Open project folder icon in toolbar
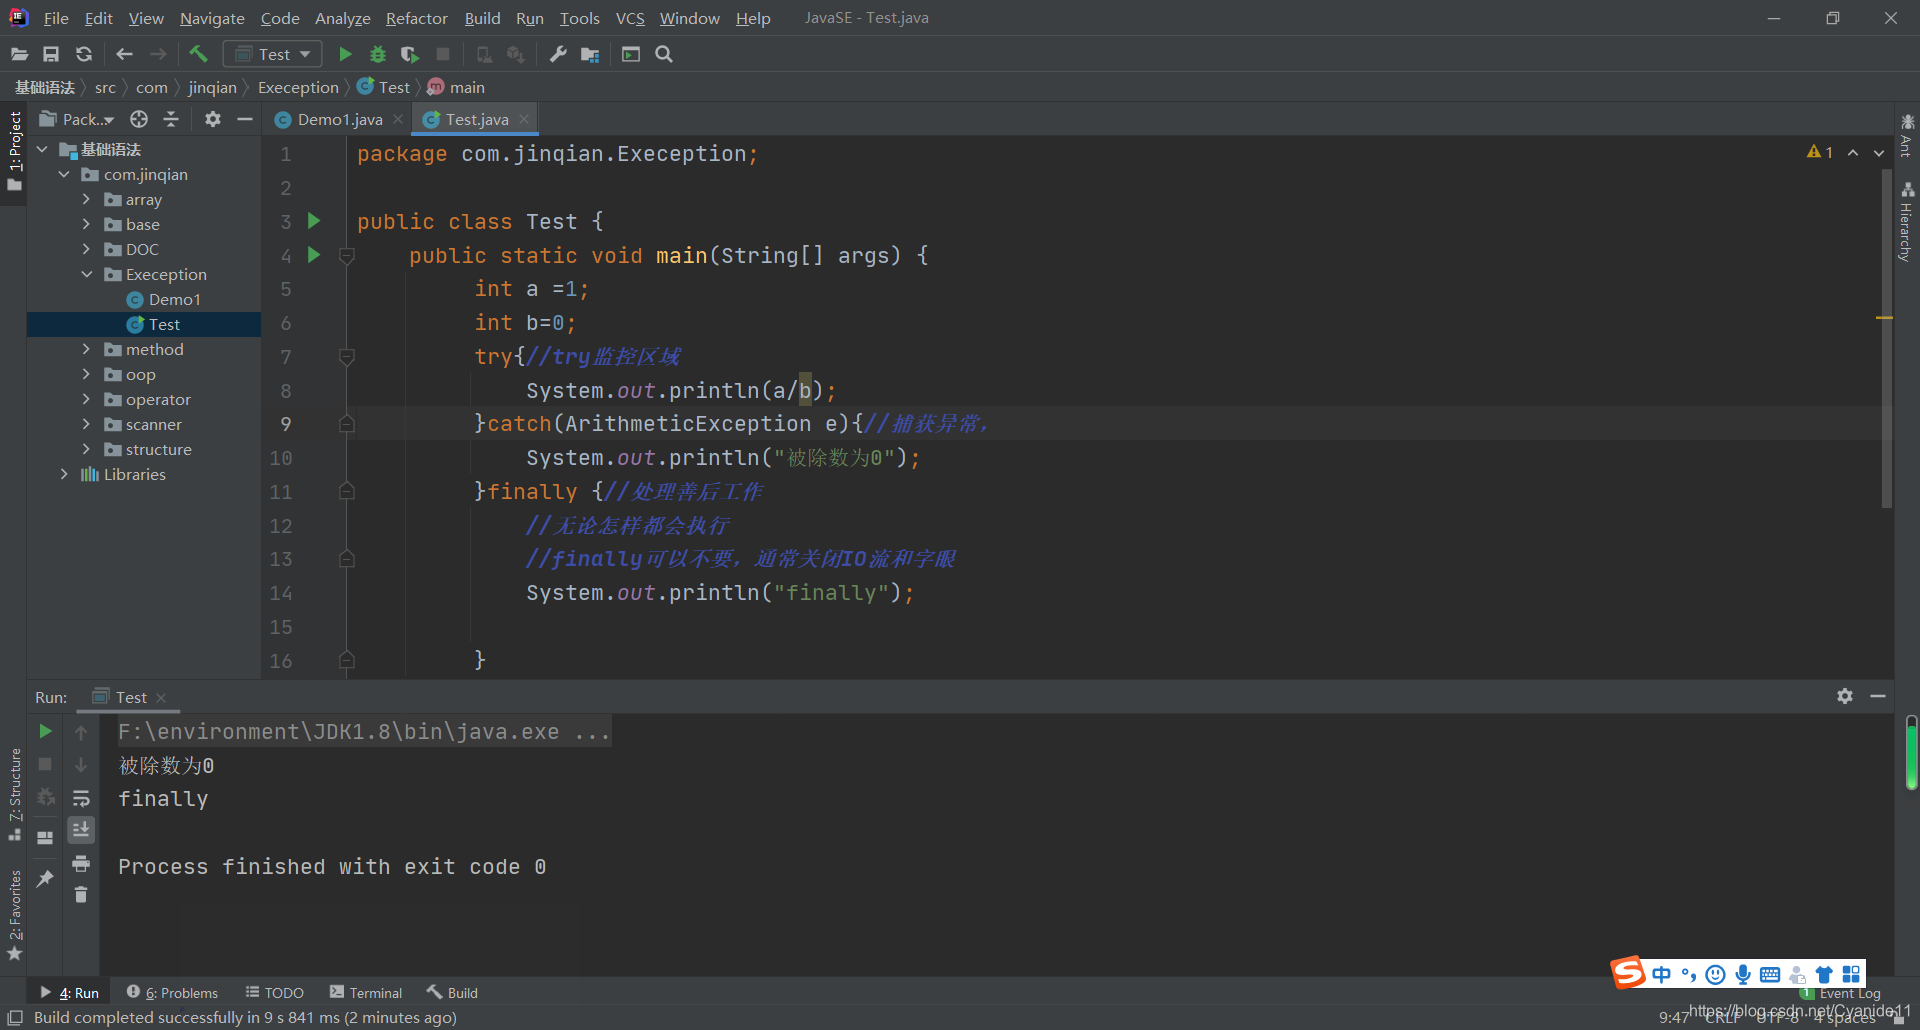Image resolution: width=1920 pixels, height=1030 pixels. pyautogui.click(x=19, y=54)
